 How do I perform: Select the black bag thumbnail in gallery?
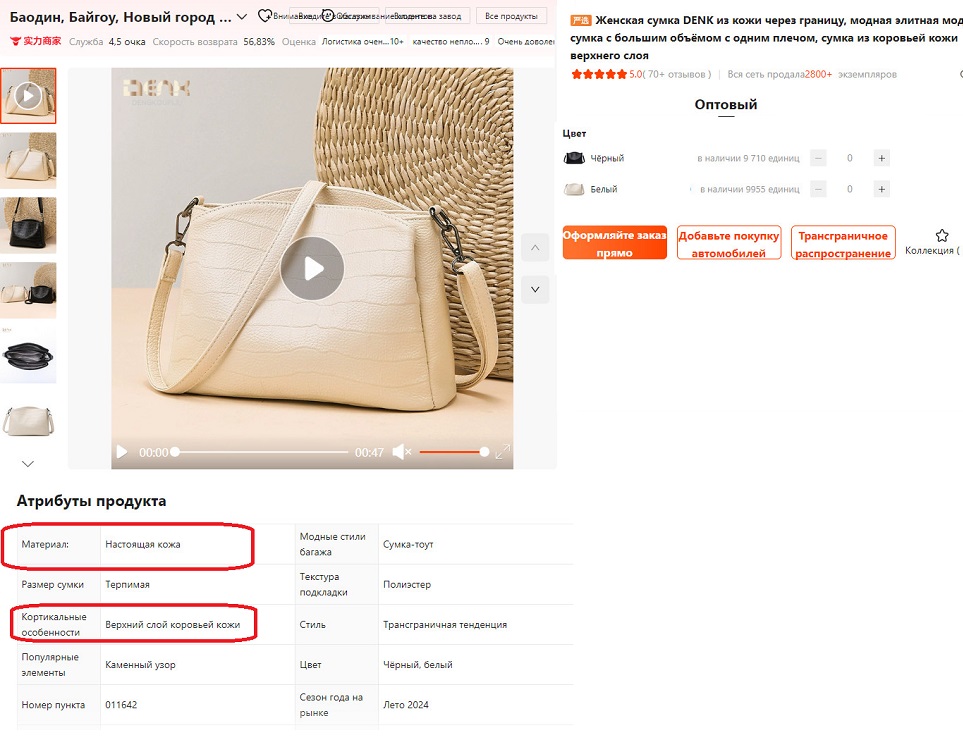pos(28,225)
